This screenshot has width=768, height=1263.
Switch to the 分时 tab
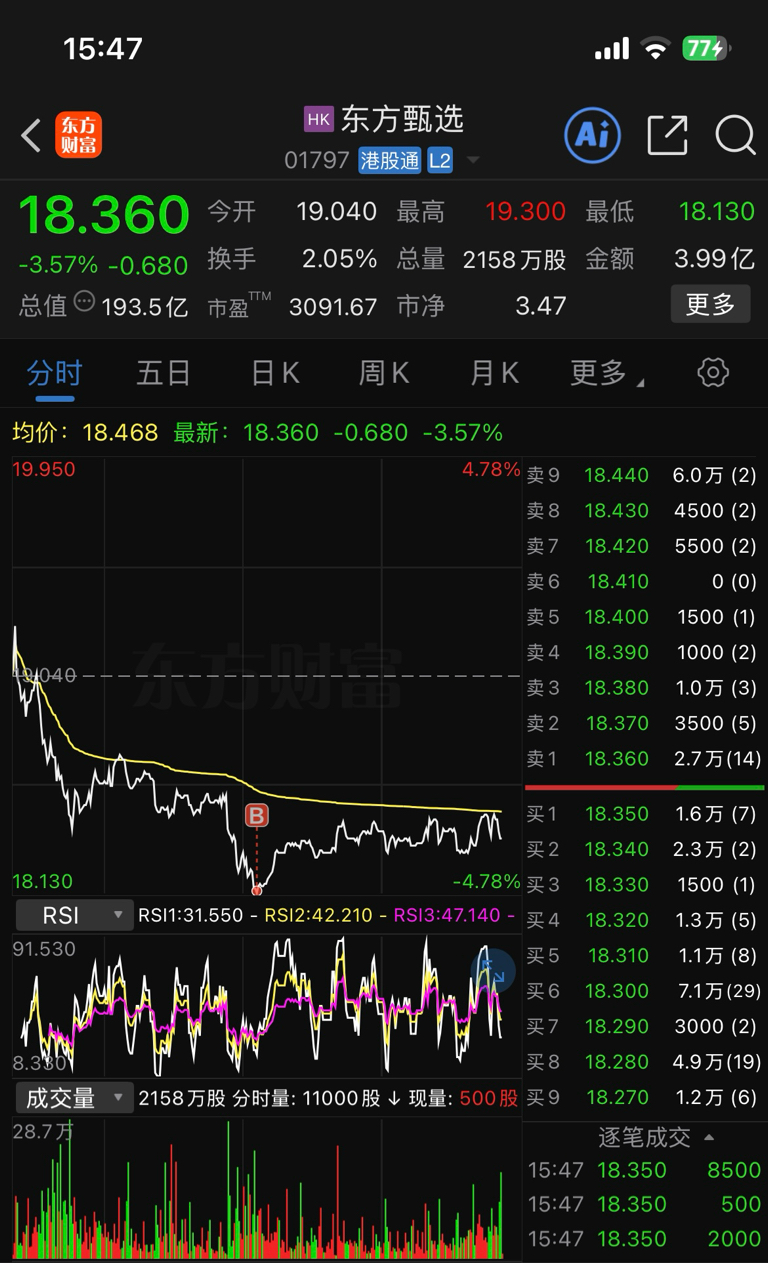point(54,374)
